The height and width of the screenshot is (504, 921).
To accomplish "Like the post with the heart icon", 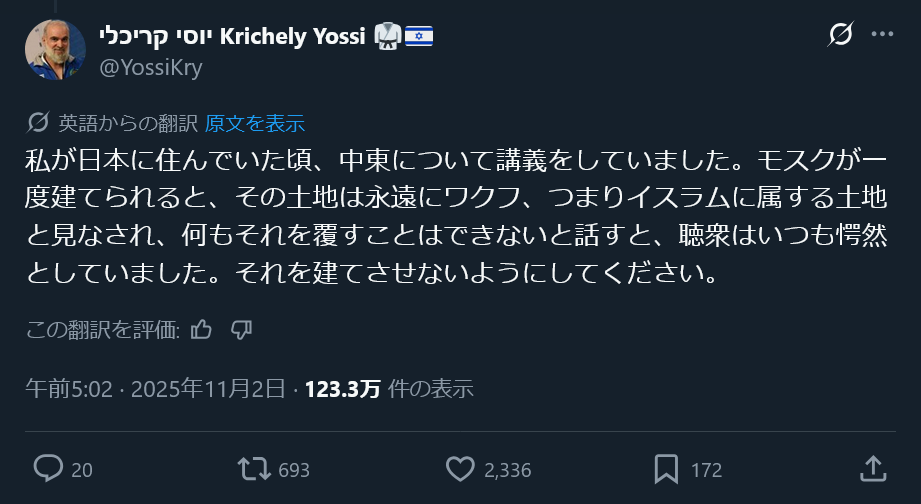I will 459,468.
